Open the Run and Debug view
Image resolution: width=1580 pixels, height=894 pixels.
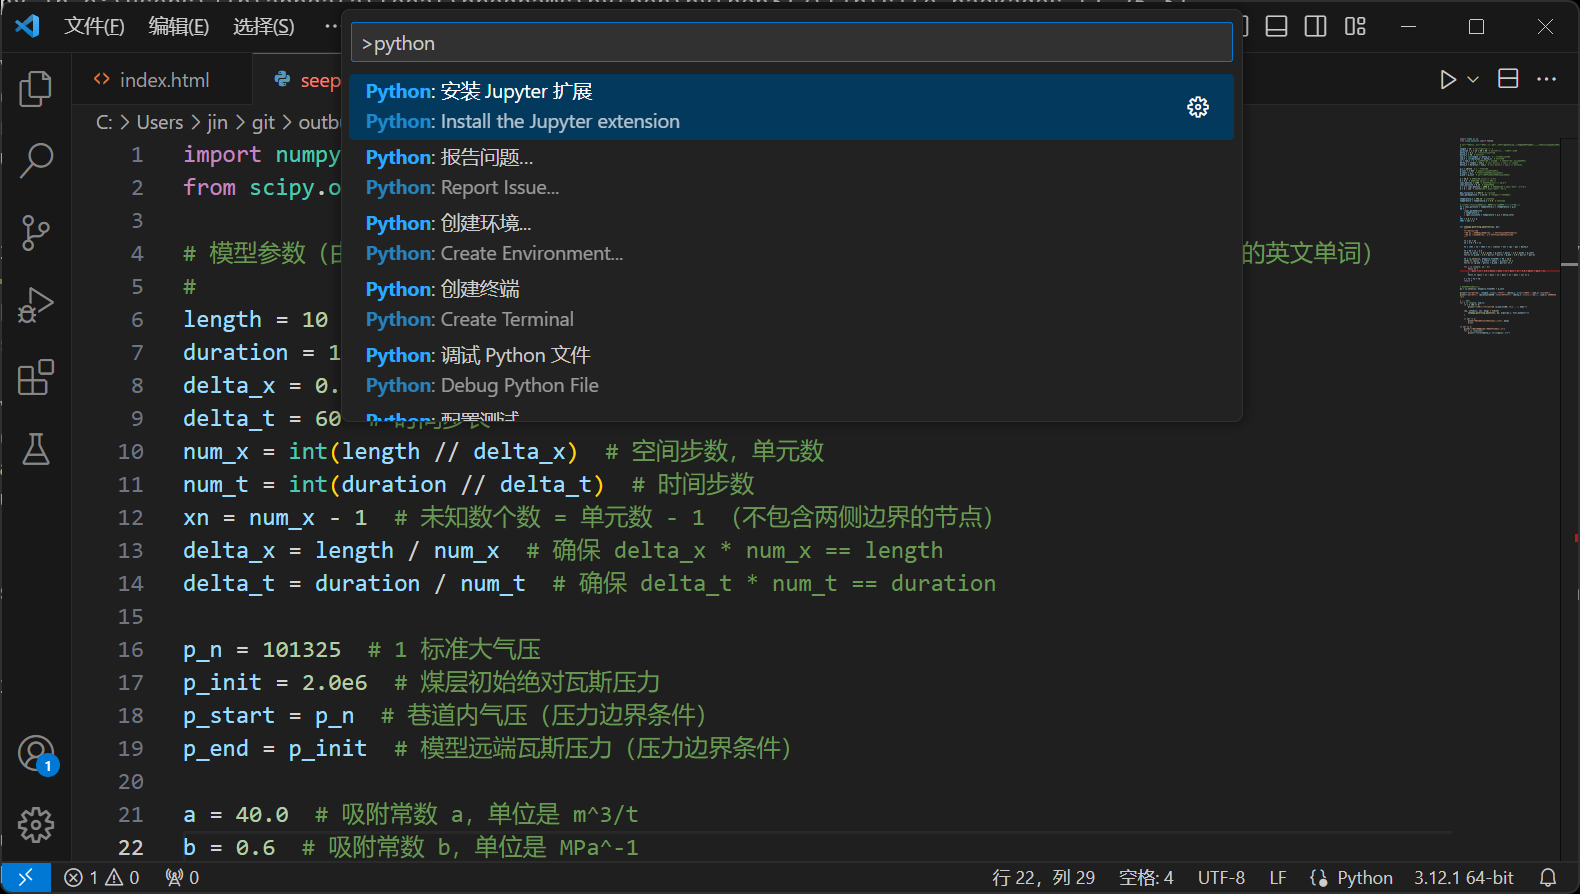(x=36, y=305)
